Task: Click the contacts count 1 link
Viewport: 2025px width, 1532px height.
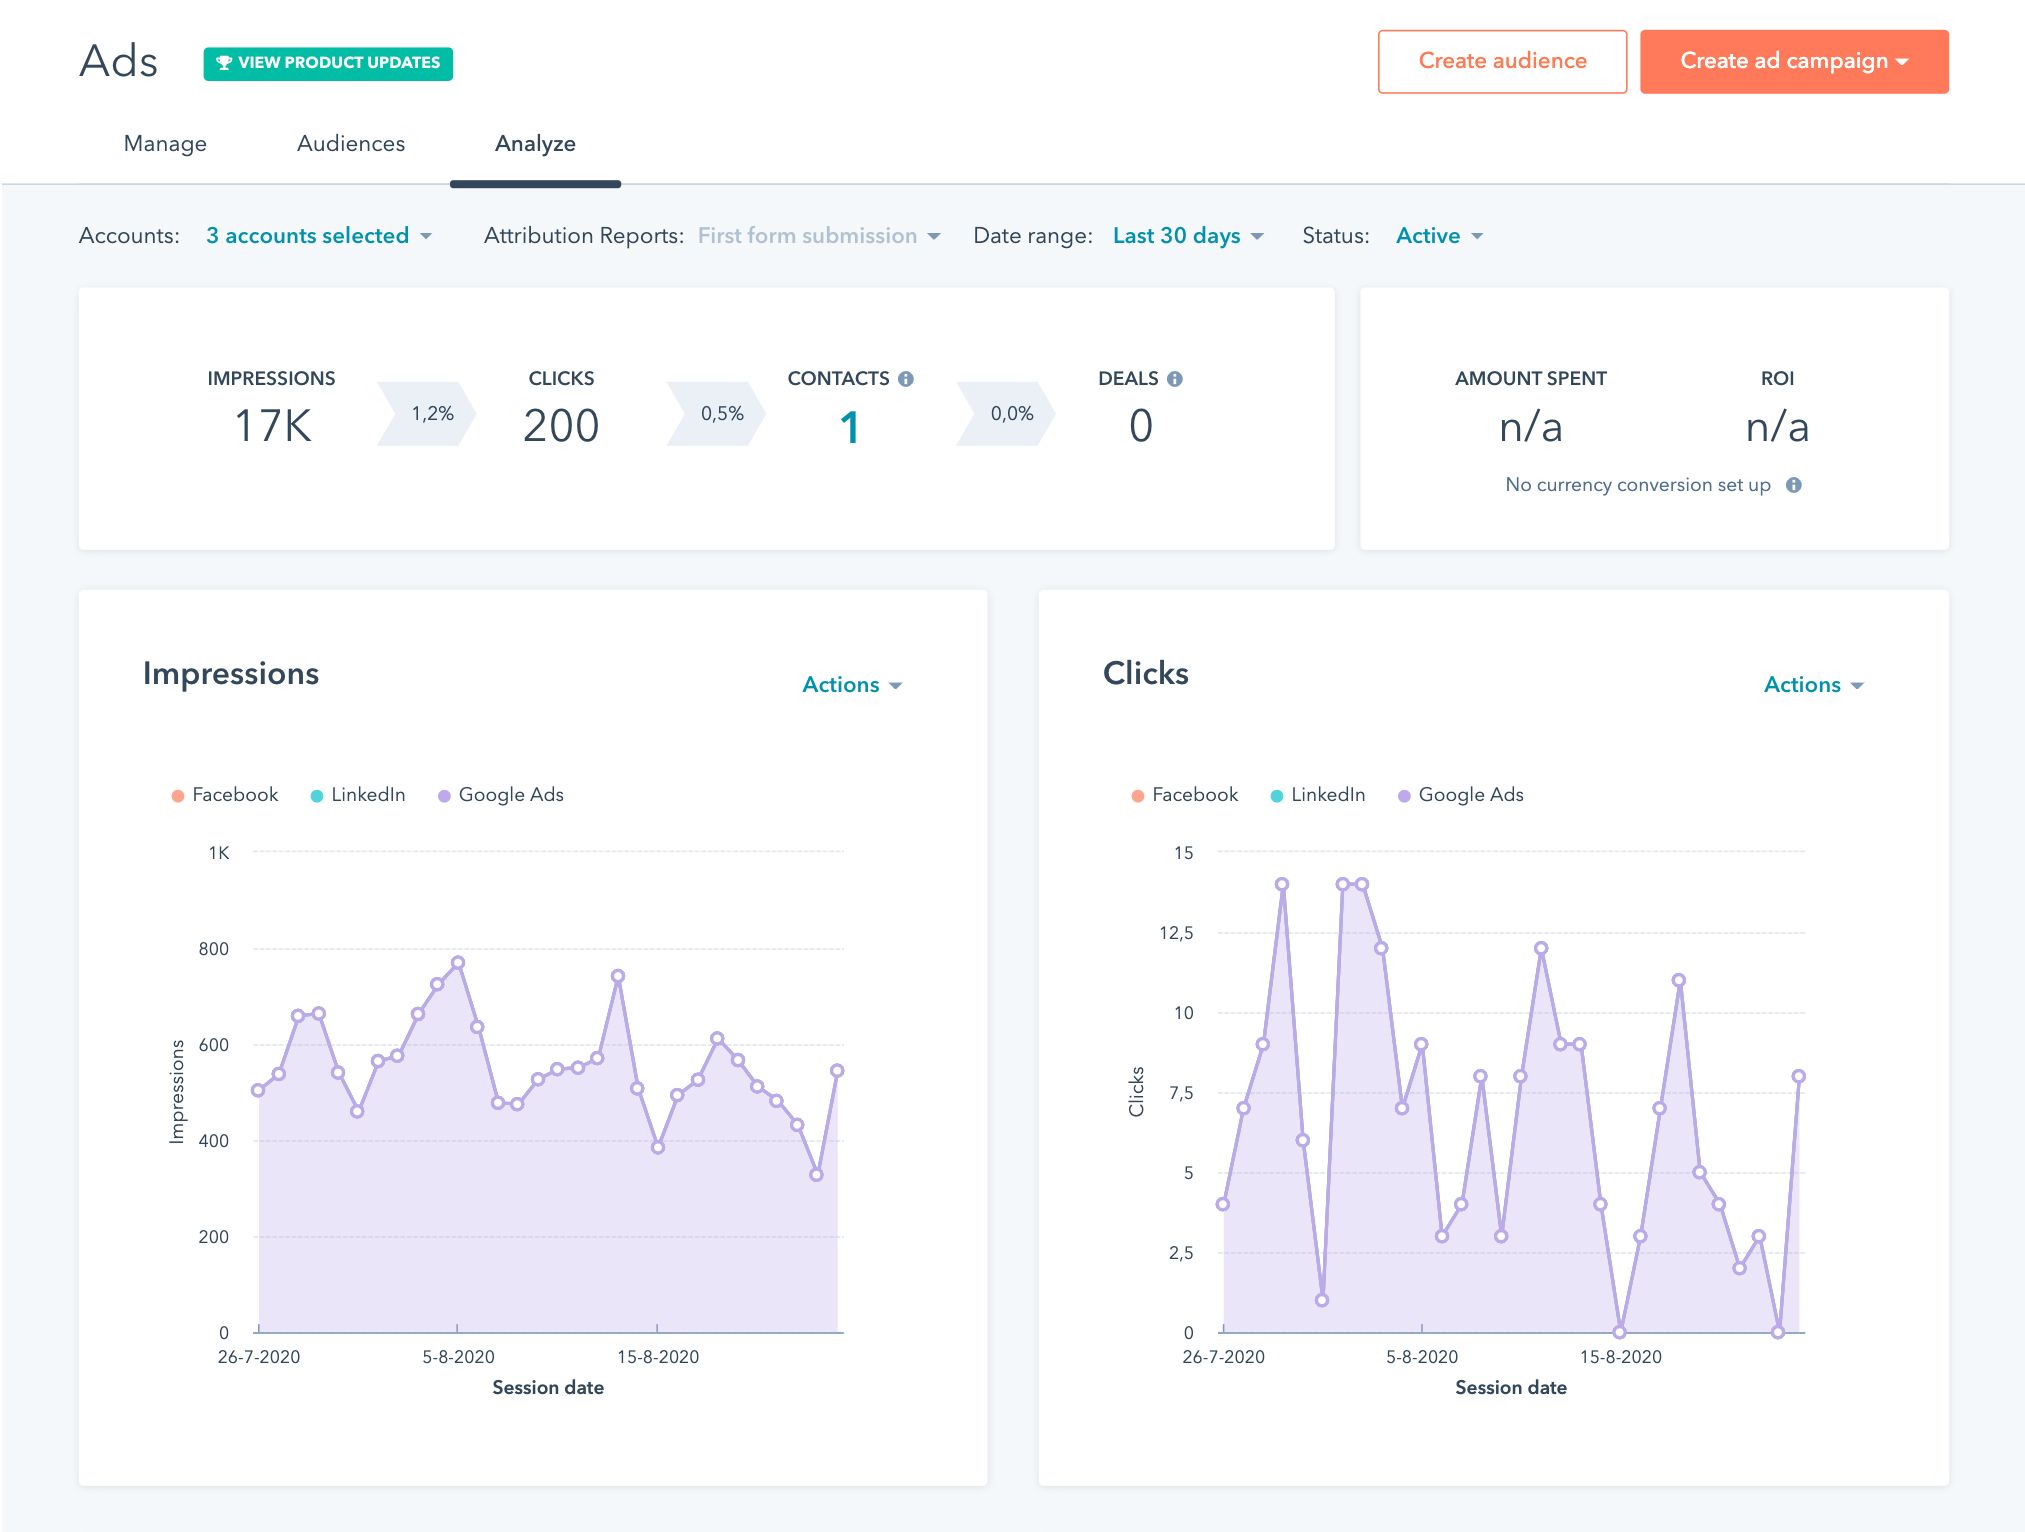Action: pos(850,428)
